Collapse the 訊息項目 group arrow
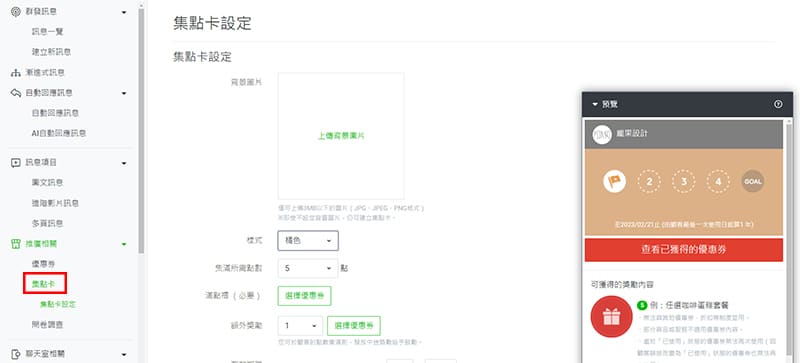 point(124,163)
